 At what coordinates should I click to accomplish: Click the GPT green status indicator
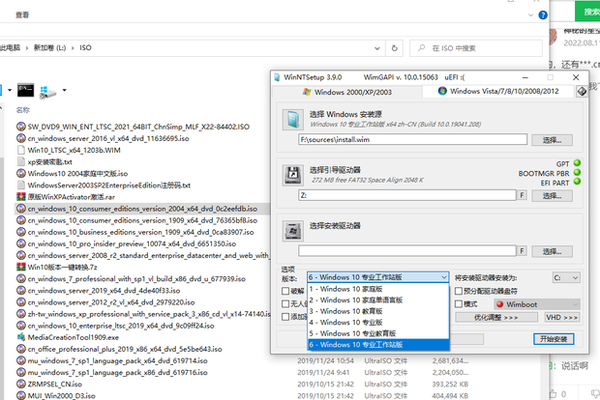(577, 163)
